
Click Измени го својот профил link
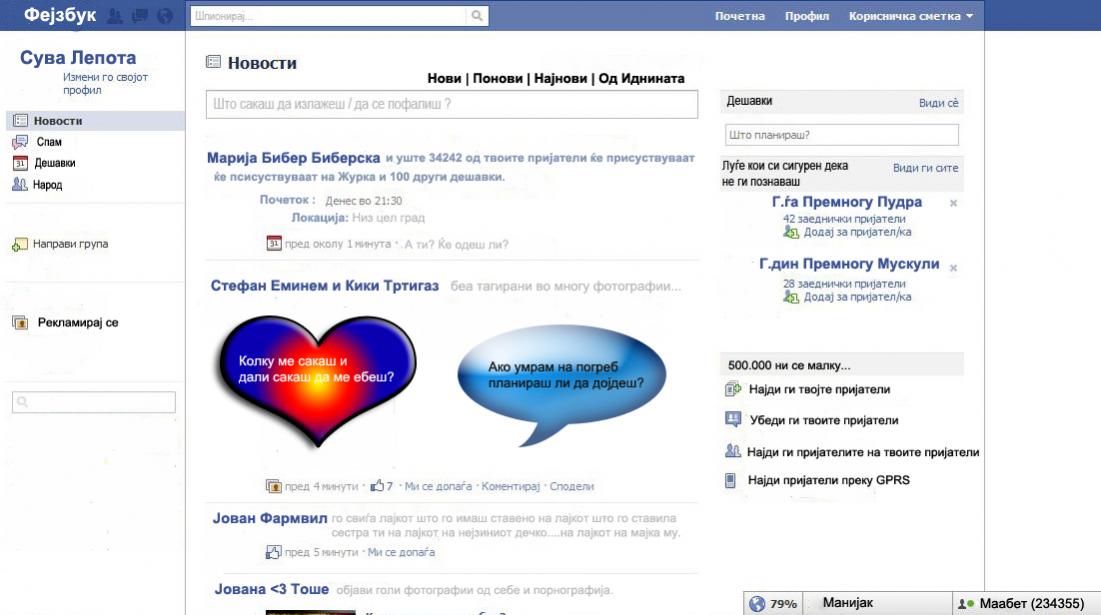click(105, 84)
